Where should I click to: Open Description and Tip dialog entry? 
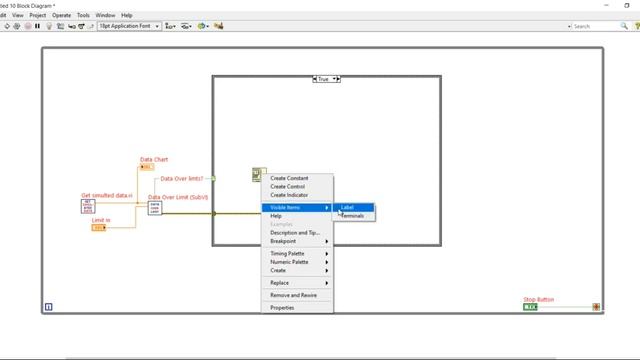click(297, 233)
